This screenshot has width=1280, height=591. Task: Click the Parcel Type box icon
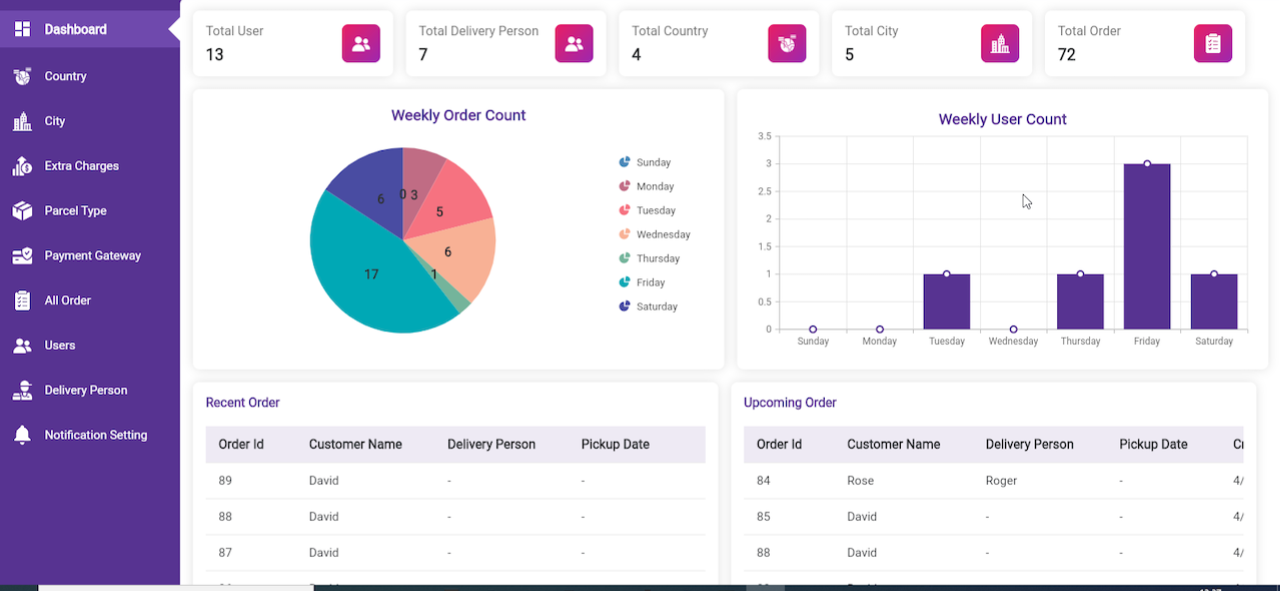[x=22, y=211]
